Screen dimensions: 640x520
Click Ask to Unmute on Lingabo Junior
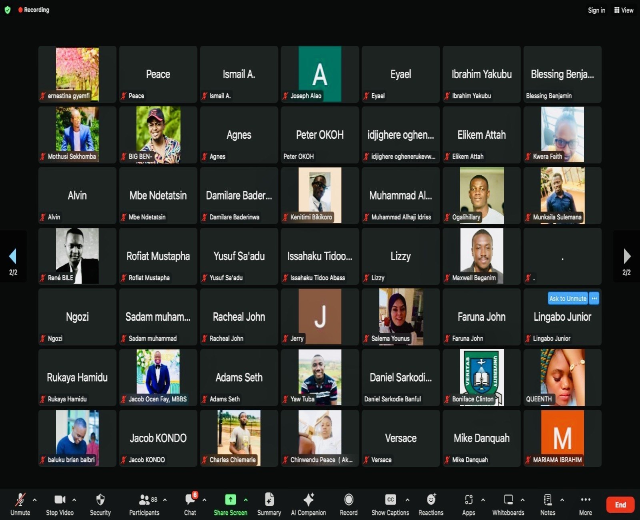pos(567,298)
